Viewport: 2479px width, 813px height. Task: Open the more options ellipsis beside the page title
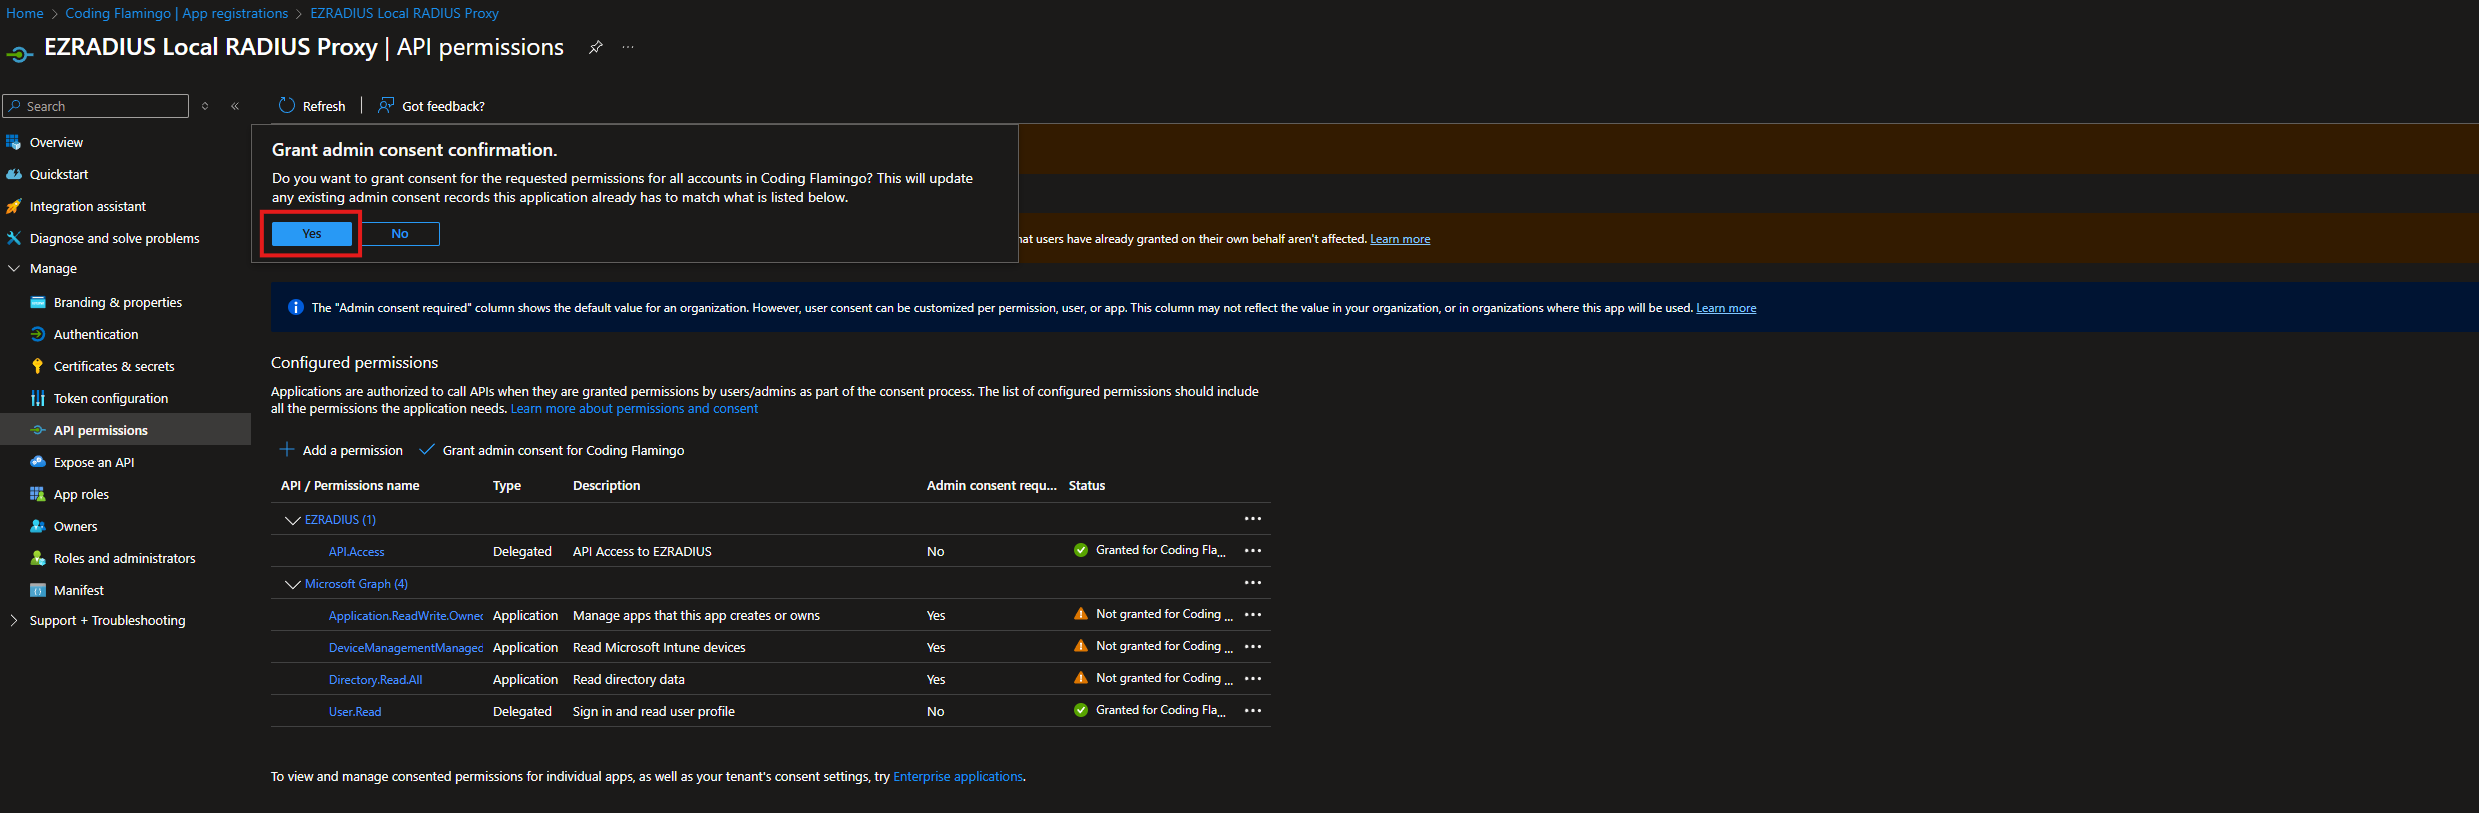pyautogui.click(x=628, y=47)
